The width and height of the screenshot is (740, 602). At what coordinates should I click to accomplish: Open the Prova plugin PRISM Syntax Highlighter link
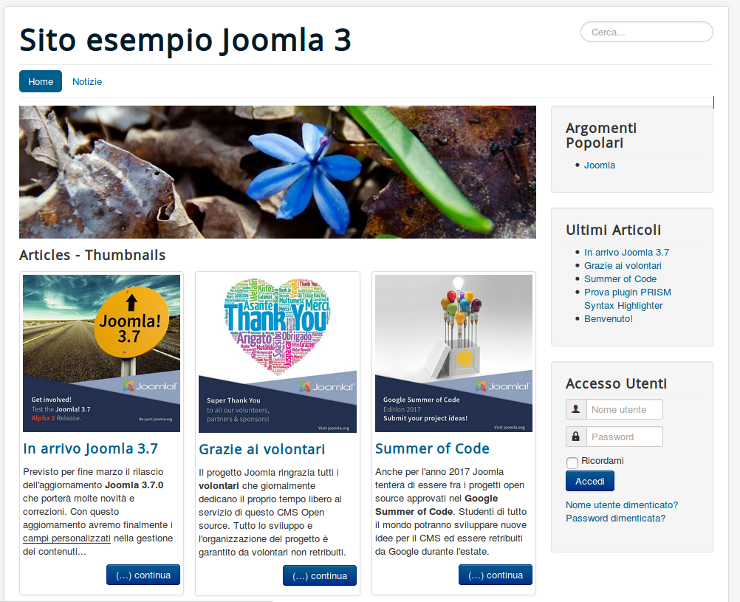628,299
